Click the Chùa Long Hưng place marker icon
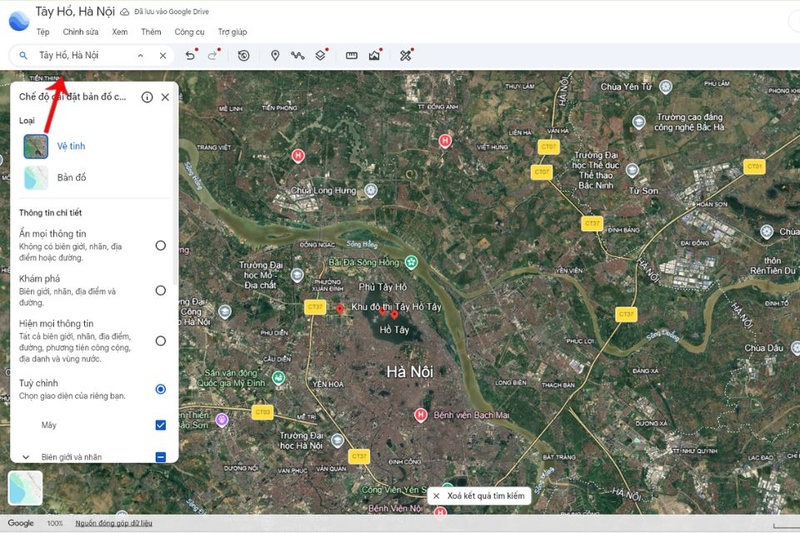 pyautogui.click(x=371, y=191)
